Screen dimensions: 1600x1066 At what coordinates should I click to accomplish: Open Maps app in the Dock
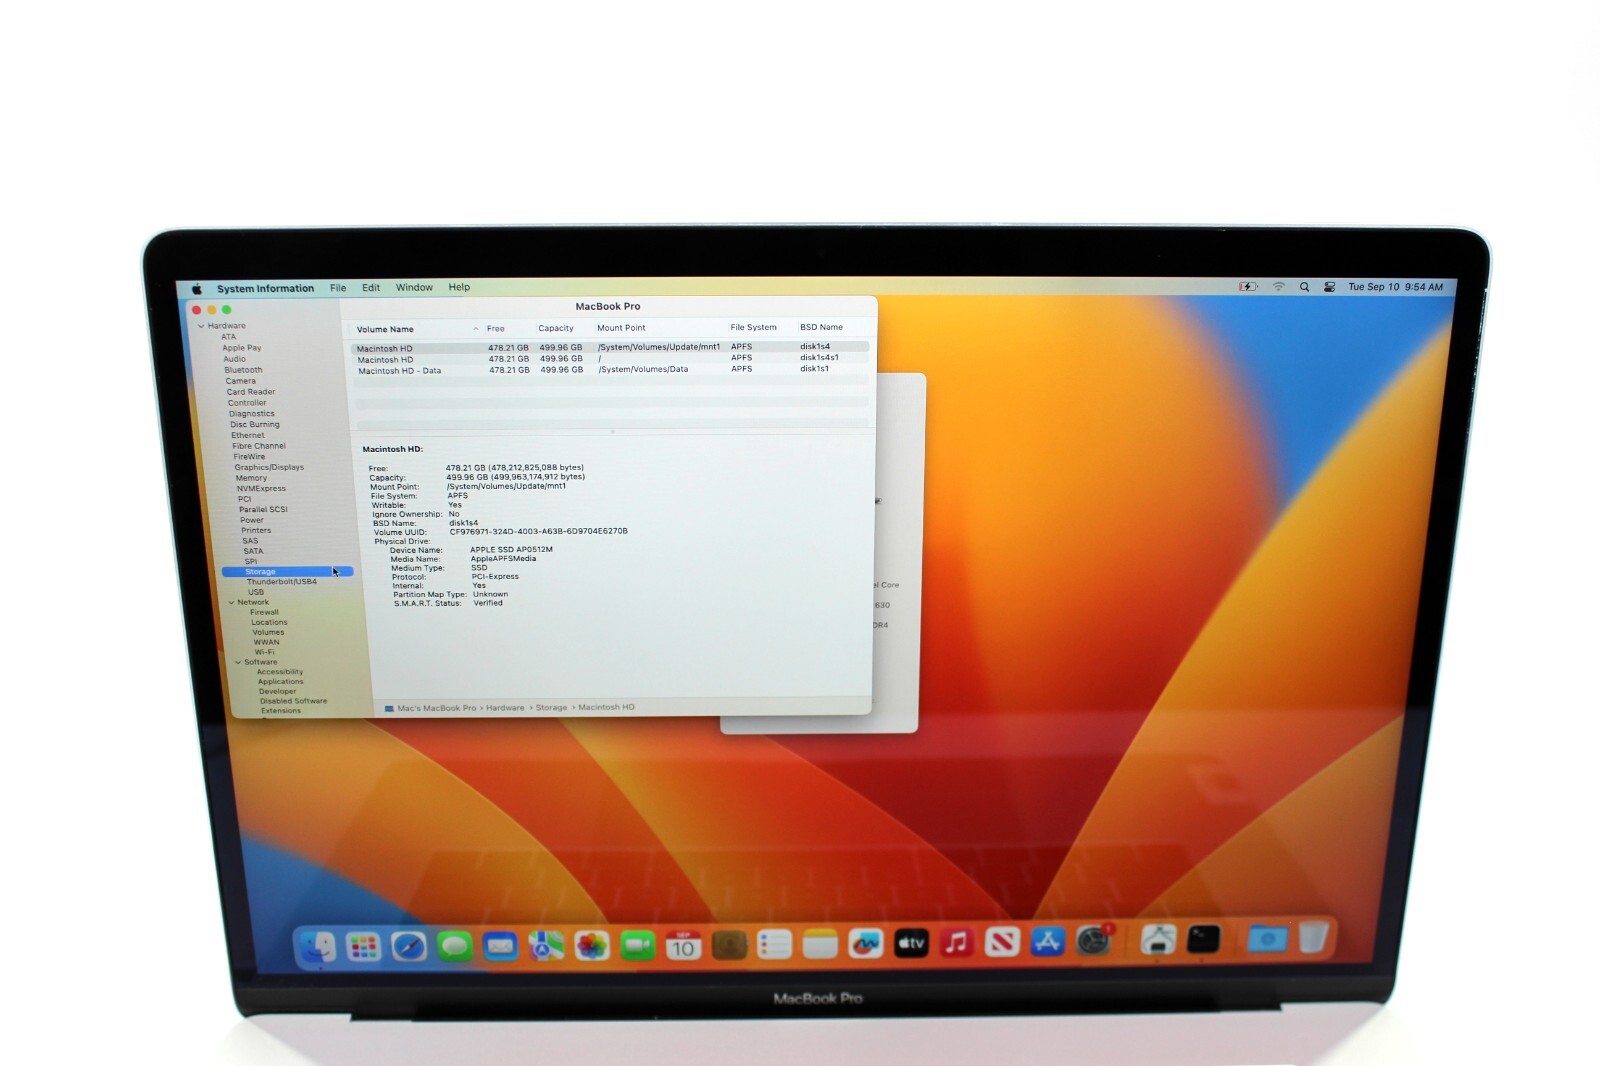(546, 945)
